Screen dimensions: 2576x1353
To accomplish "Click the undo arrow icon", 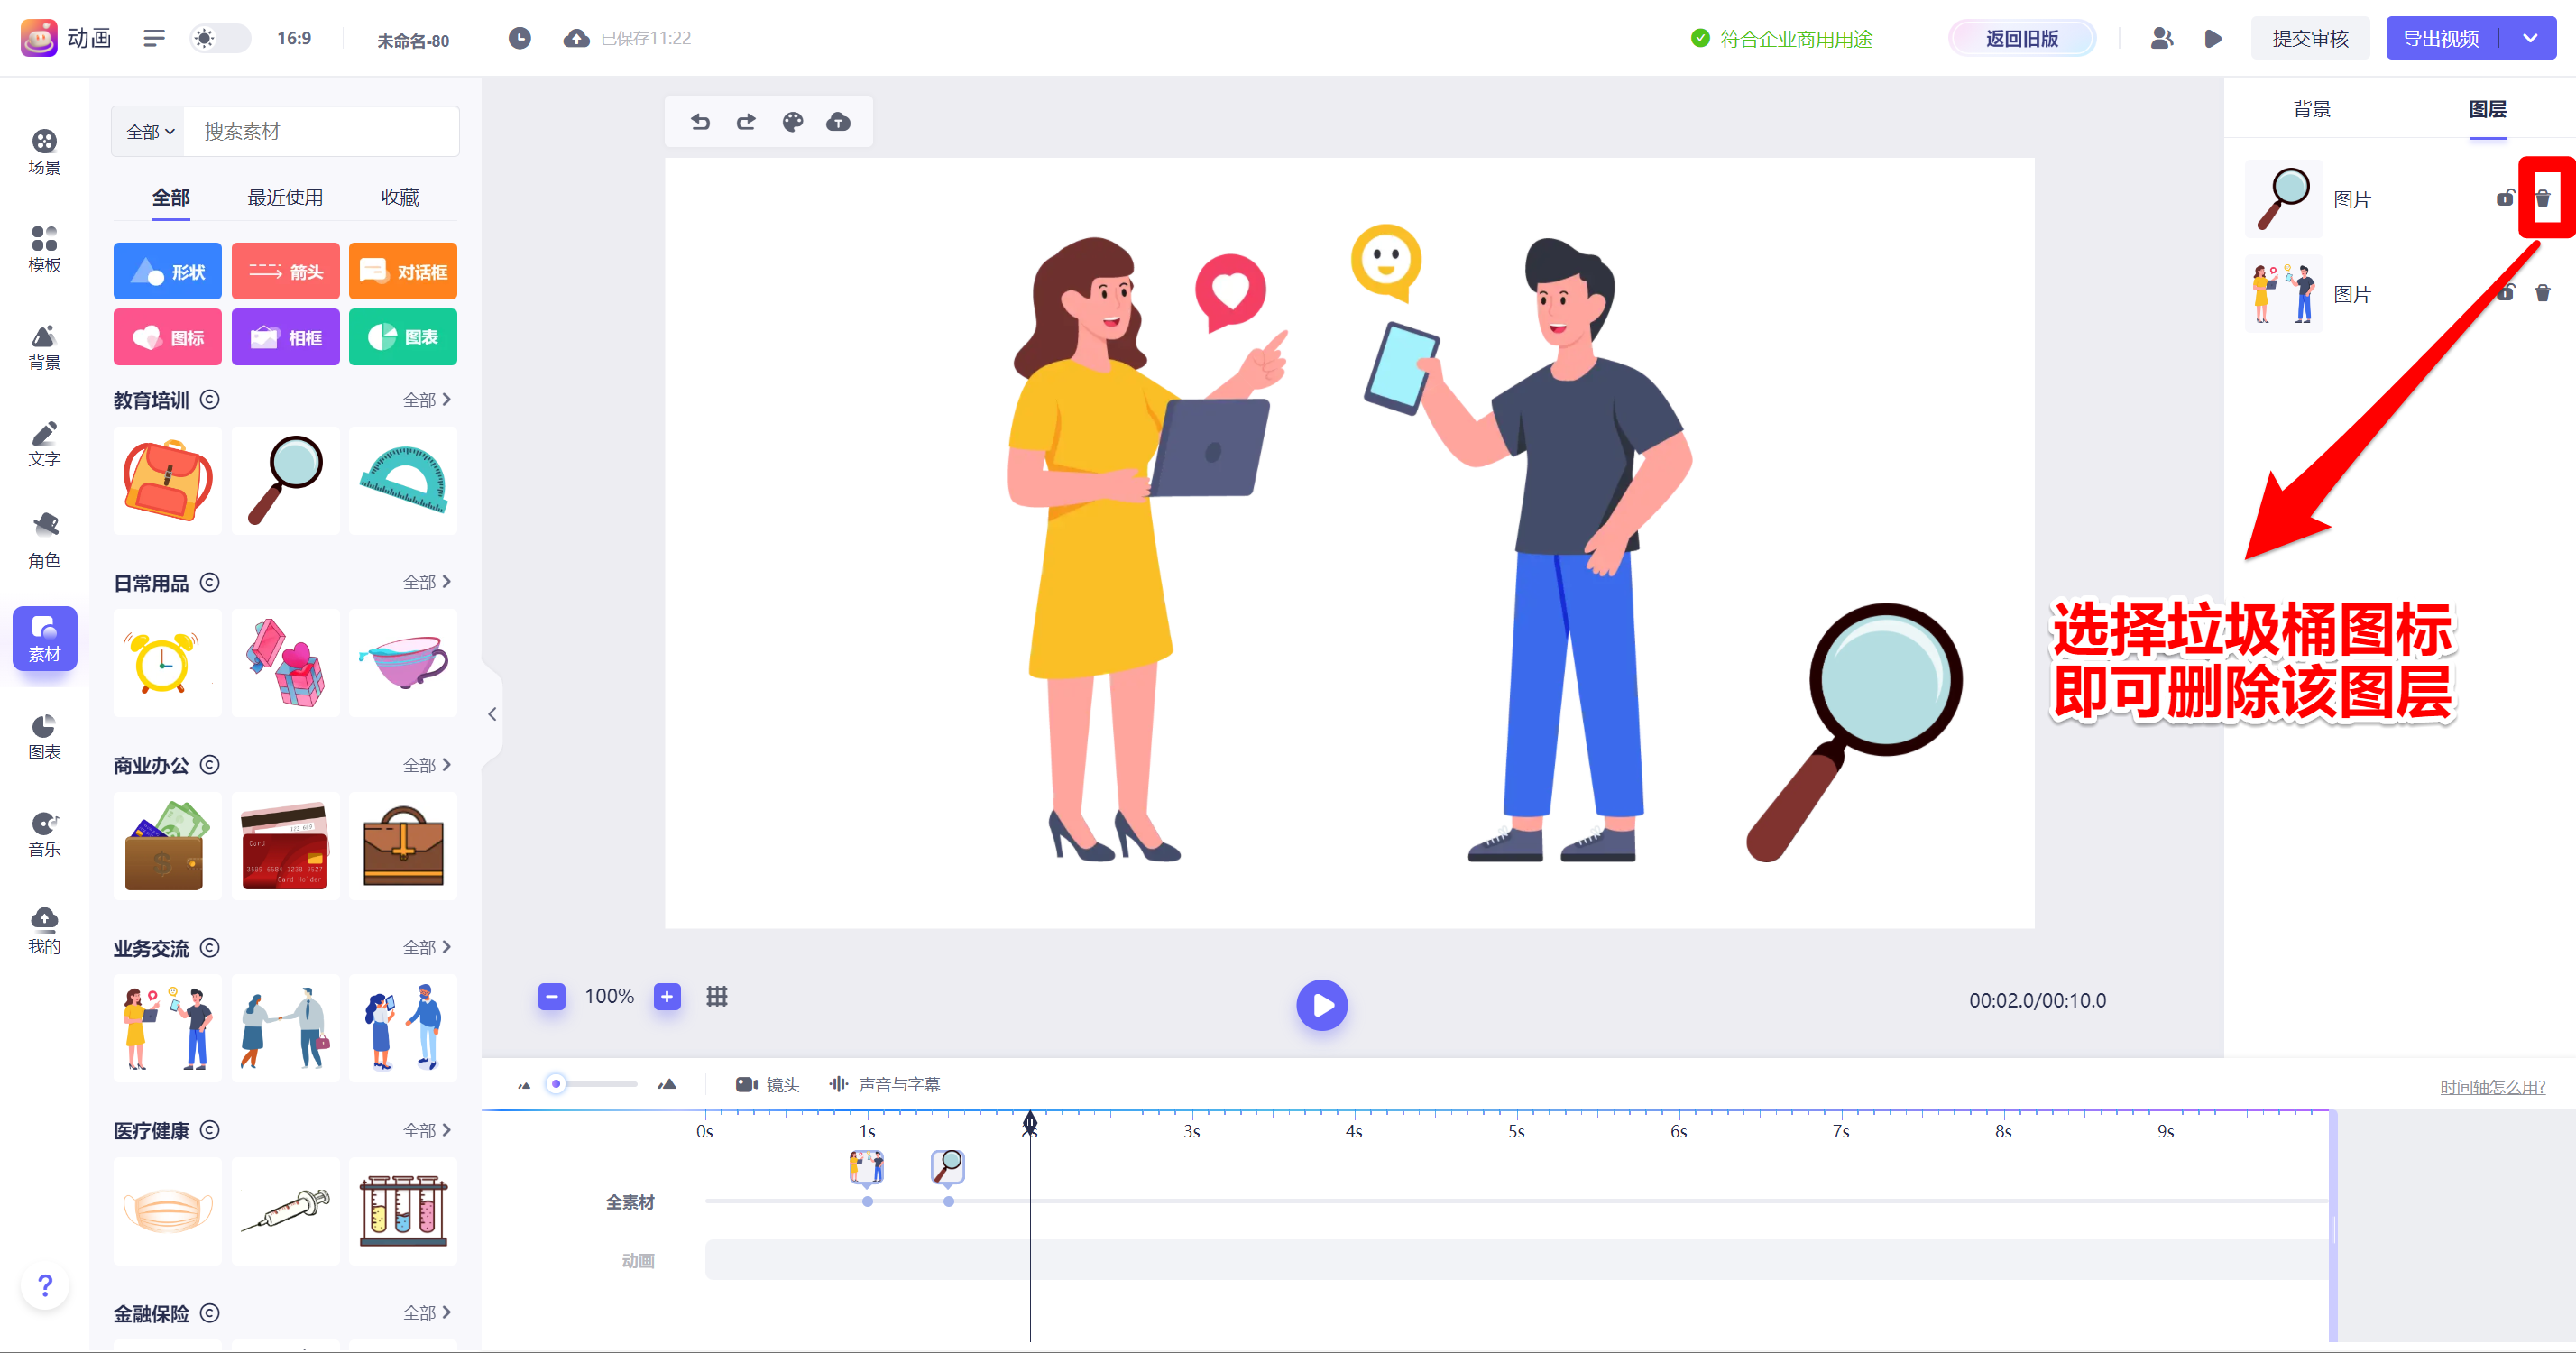I will [700, 122].
